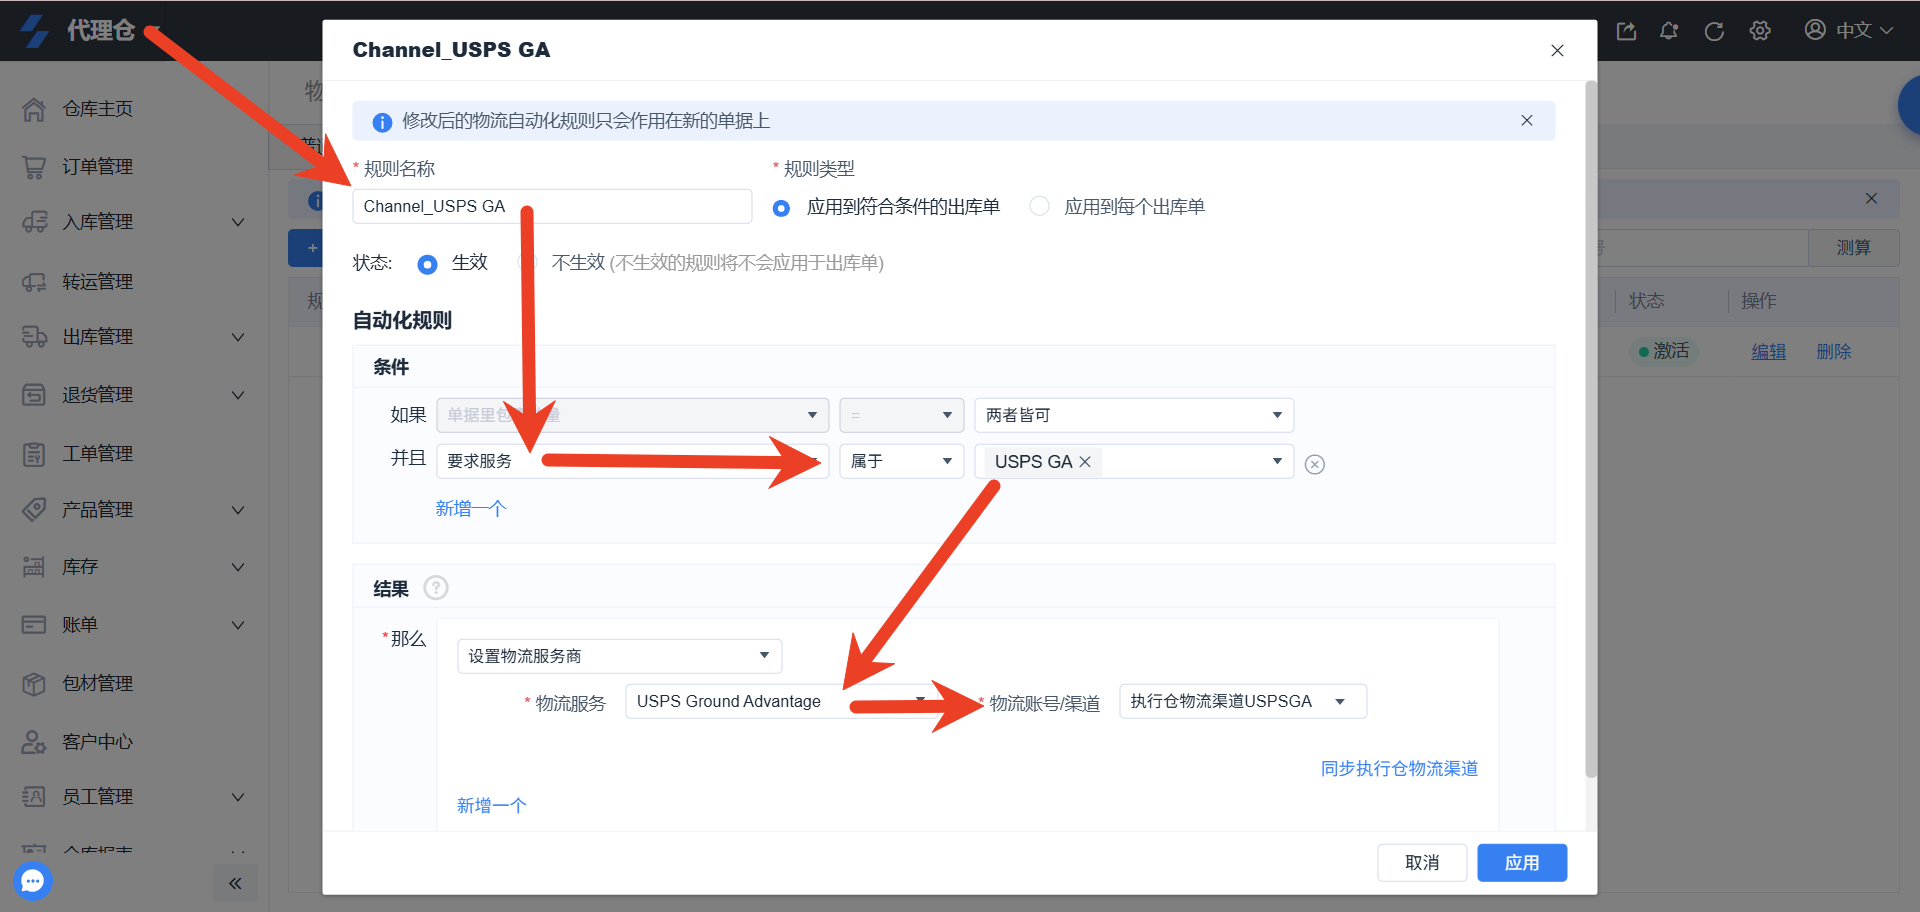Screen dimensions: 1920x912
Task: Open the 执行仓物流渠道USPSGA dropdown
Action: (x=1243, y=701)
